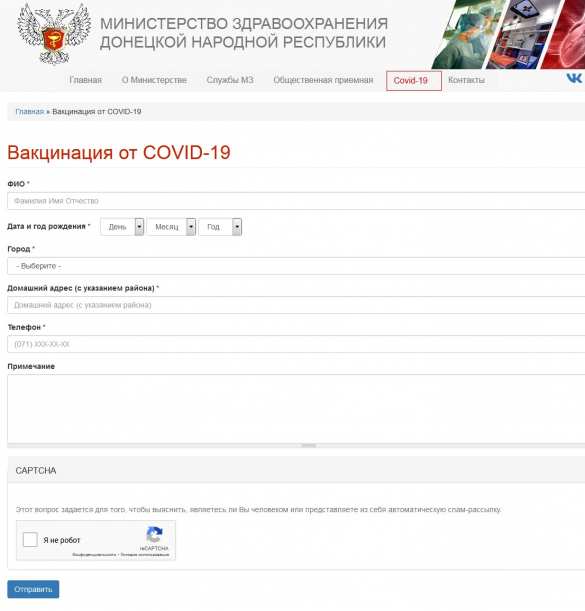The height and width of the screenshot is (611, 585).
Task: Click the 'Вакцинация от COVID-19' breadcrumb text
Action: click(97, 111)
